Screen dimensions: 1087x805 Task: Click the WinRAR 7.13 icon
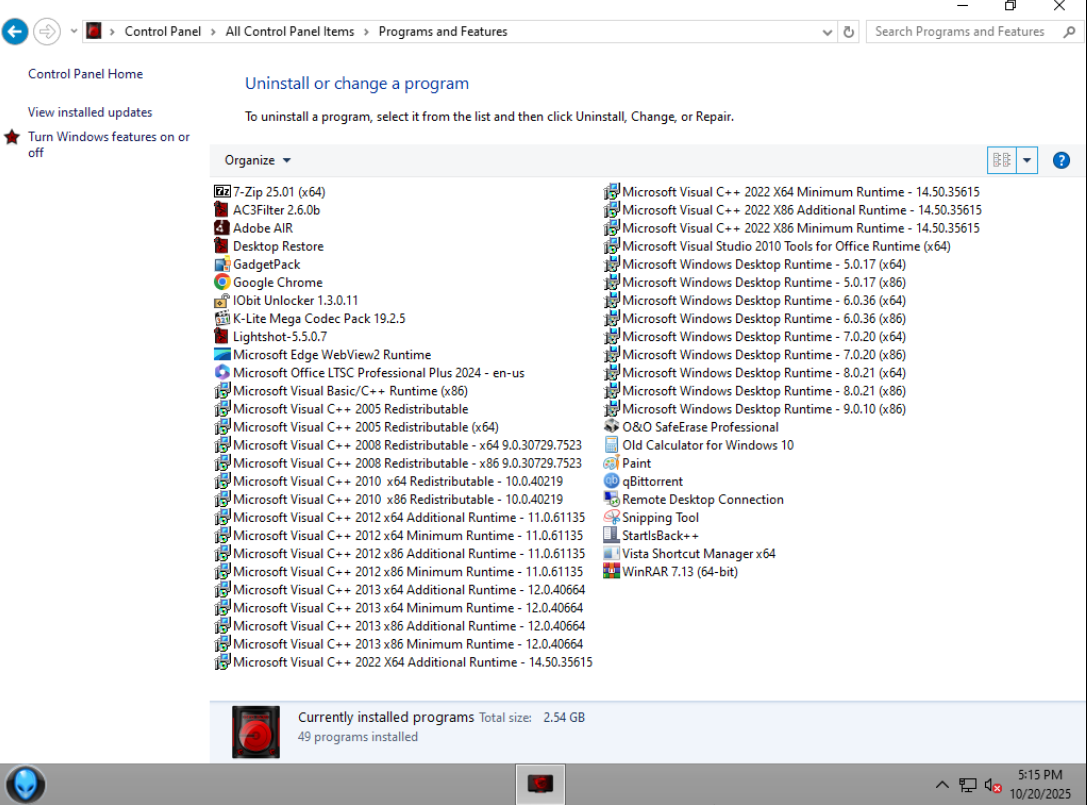(x=611, y=571)
